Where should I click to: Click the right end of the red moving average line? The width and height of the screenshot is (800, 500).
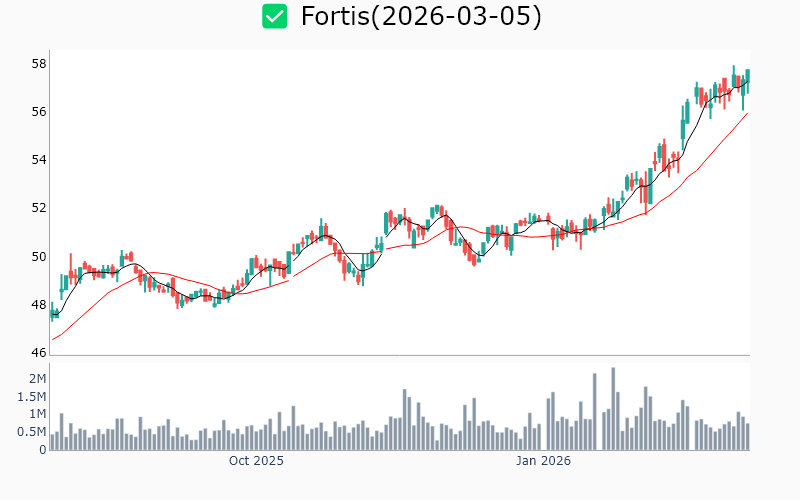click(747, 113)
